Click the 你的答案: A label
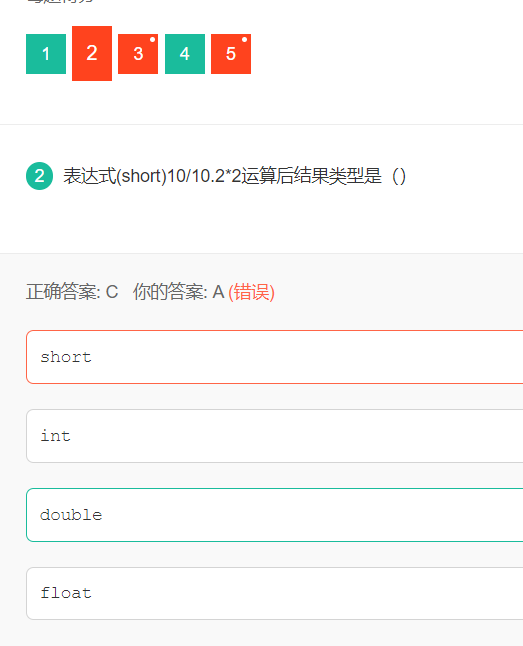Image resolution: width=523 pixels, height=646 pixels. coord(178,292)
